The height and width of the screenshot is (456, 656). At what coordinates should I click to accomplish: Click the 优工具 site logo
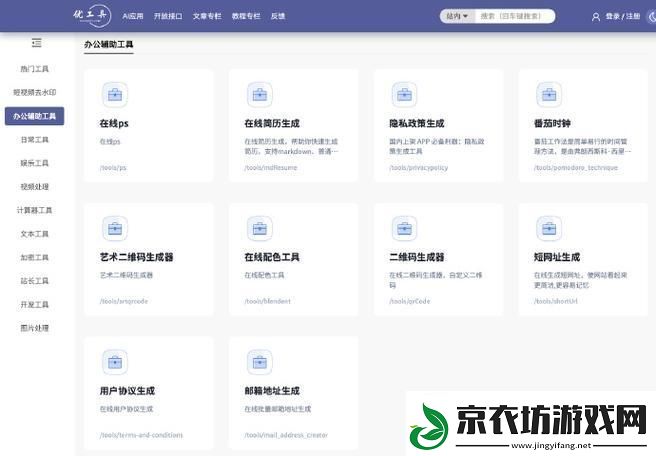point(92,15)
